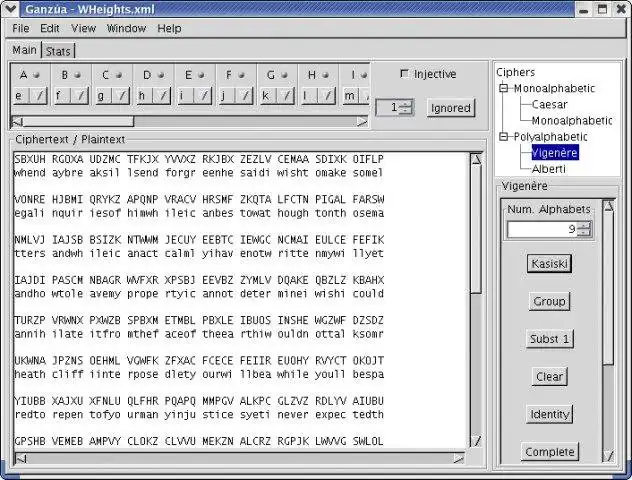Enable the Injective checkbox
Image resolution: width=632 pixels, height=480 pixels.
(x=404, y=74)
